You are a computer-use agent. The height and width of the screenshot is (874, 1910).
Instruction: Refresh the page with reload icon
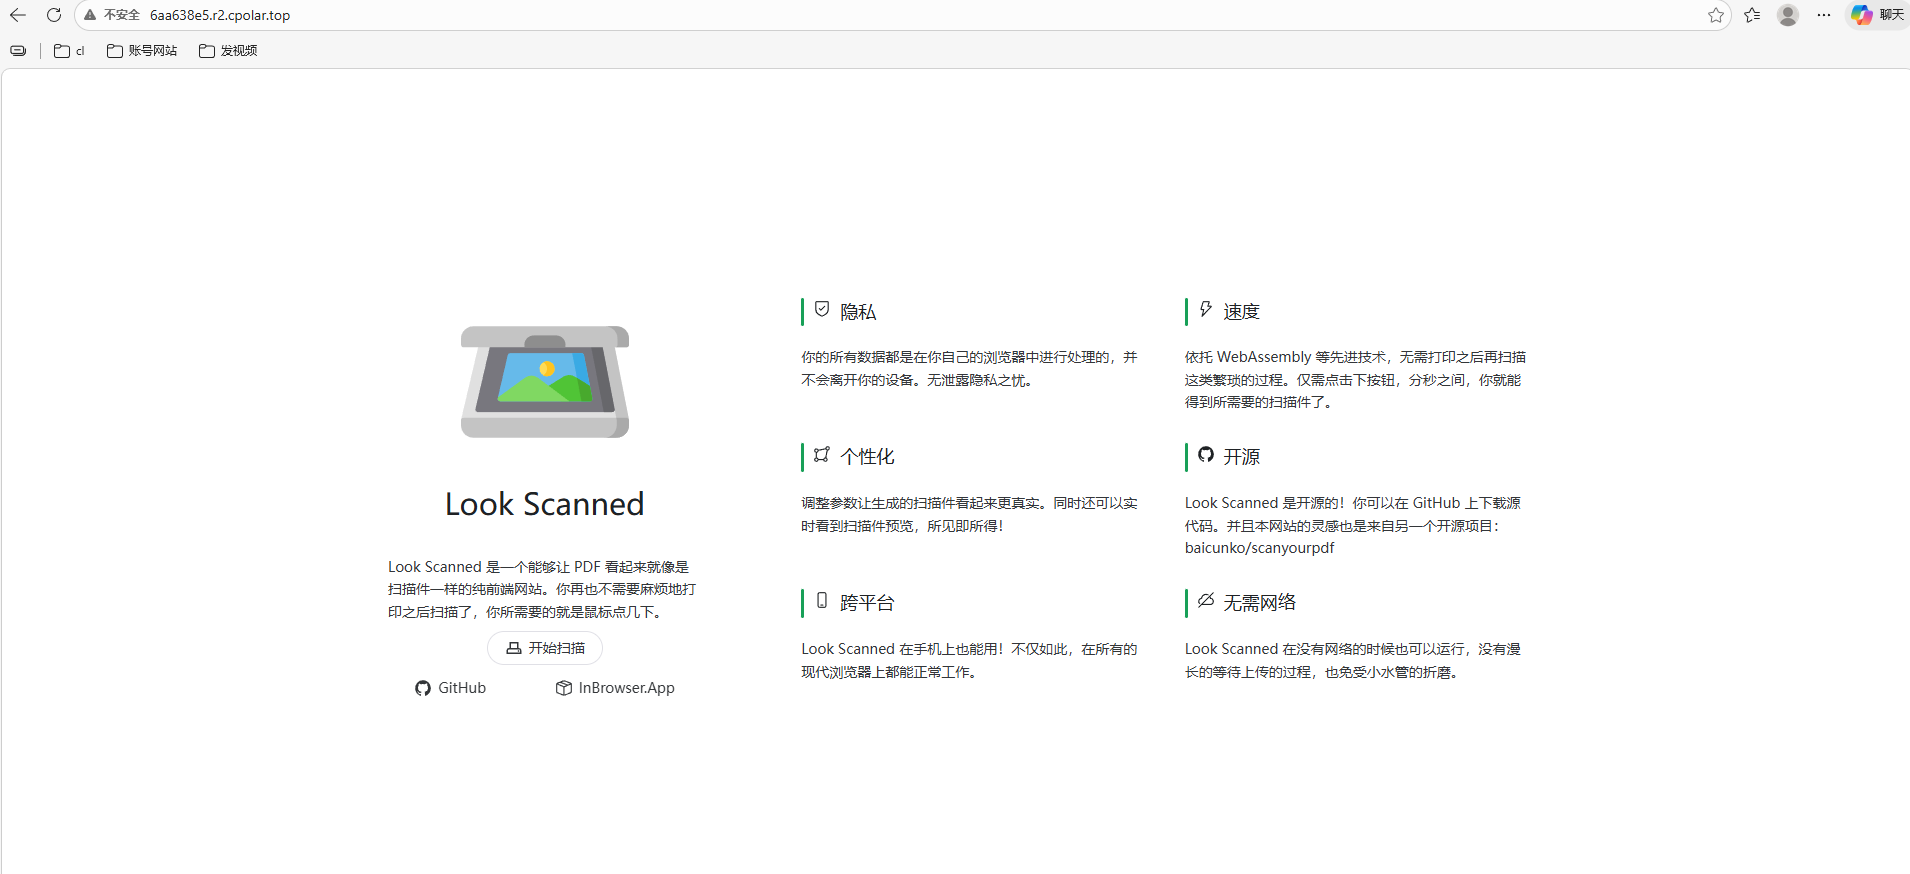tap(54, 15)
